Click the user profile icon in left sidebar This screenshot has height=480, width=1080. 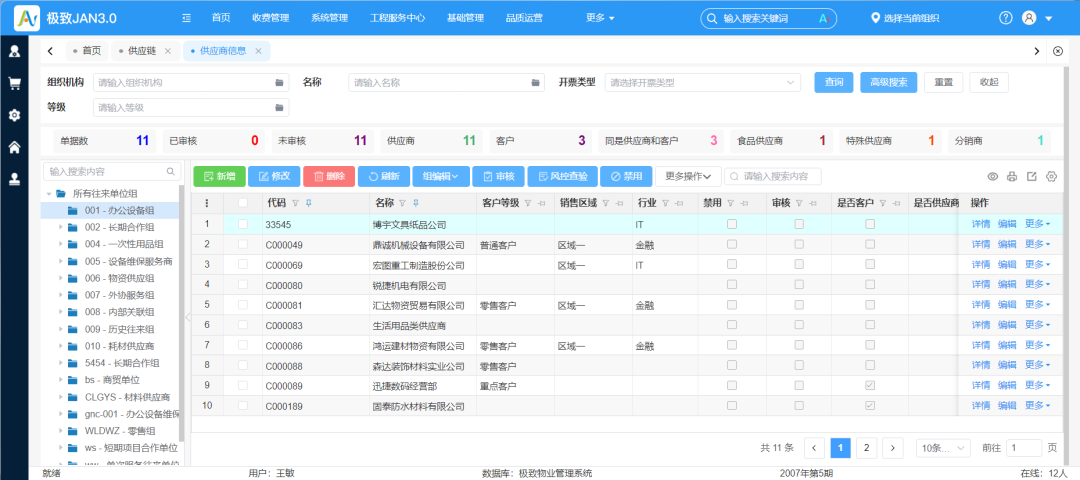14,51
